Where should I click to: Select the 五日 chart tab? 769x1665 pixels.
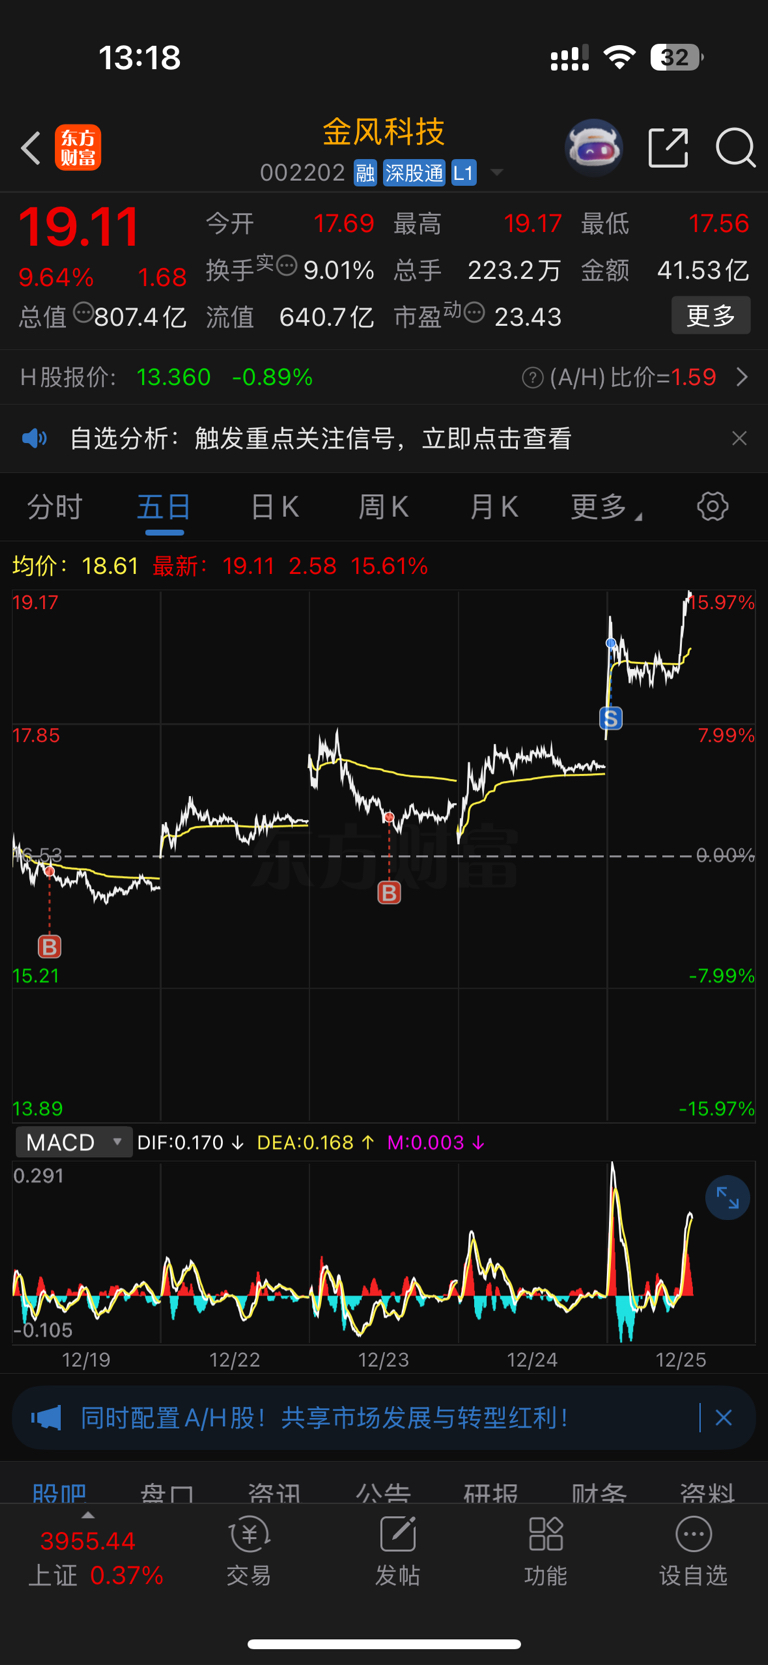[164, 507]
